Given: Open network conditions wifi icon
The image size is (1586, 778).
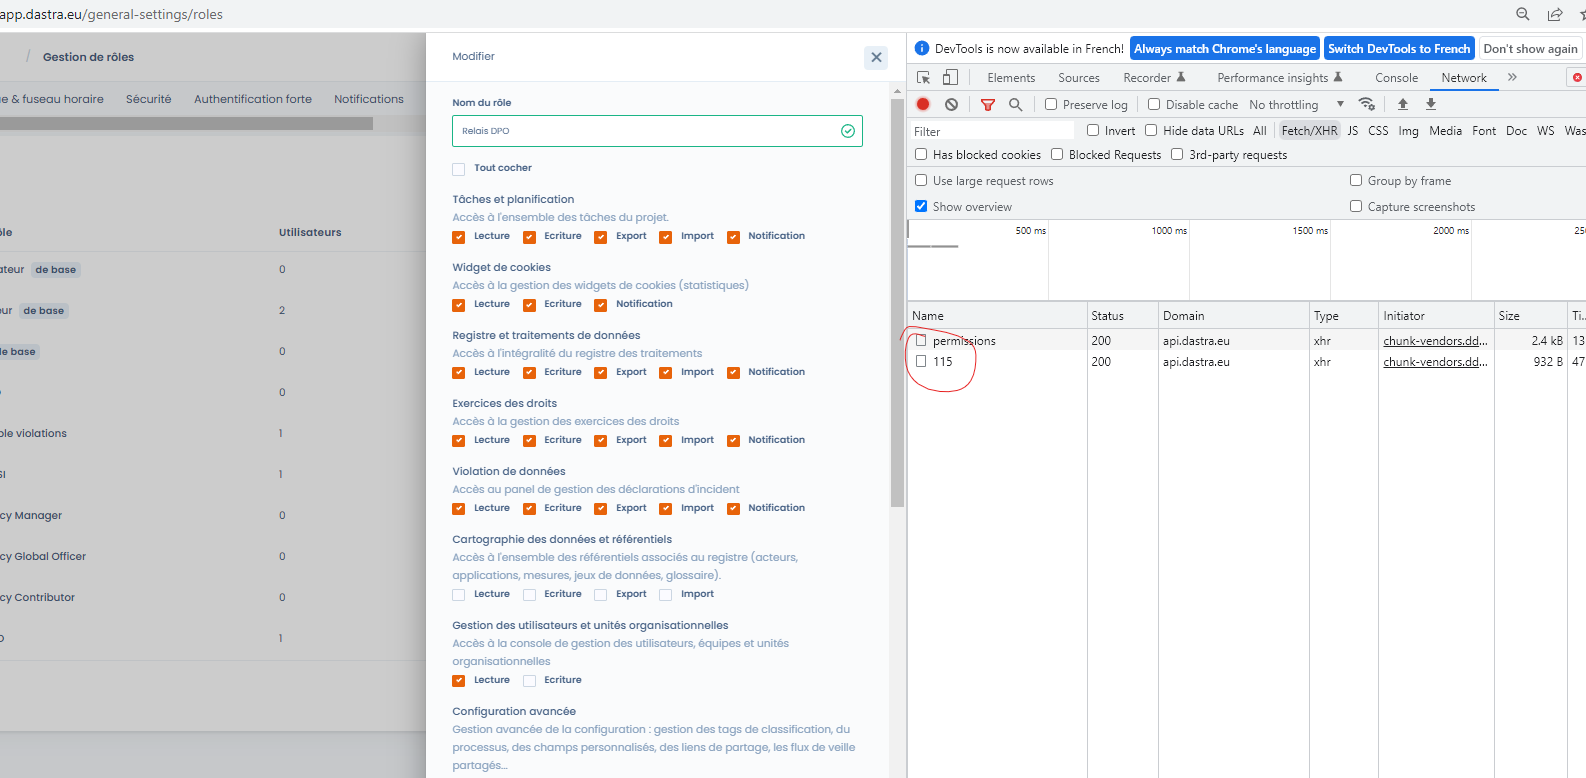Looking at the screenshot, I should (x=1366, y=104).
